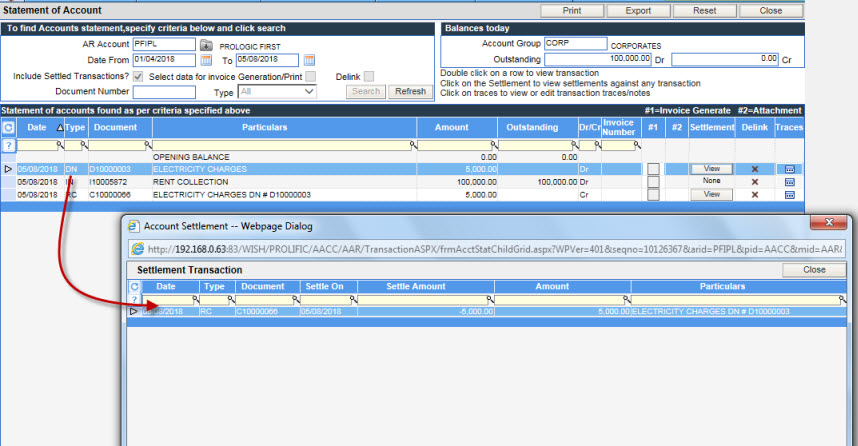Open traces for the C10000066 receipt row
Image resolution: width=858 pixels, height=446 pixels.
789,195
